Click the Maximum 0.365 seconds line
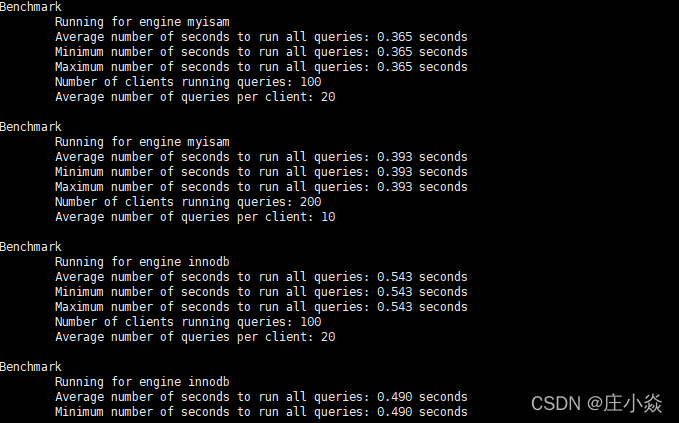The height and width of the screenshot is (423, 679). 261,67
